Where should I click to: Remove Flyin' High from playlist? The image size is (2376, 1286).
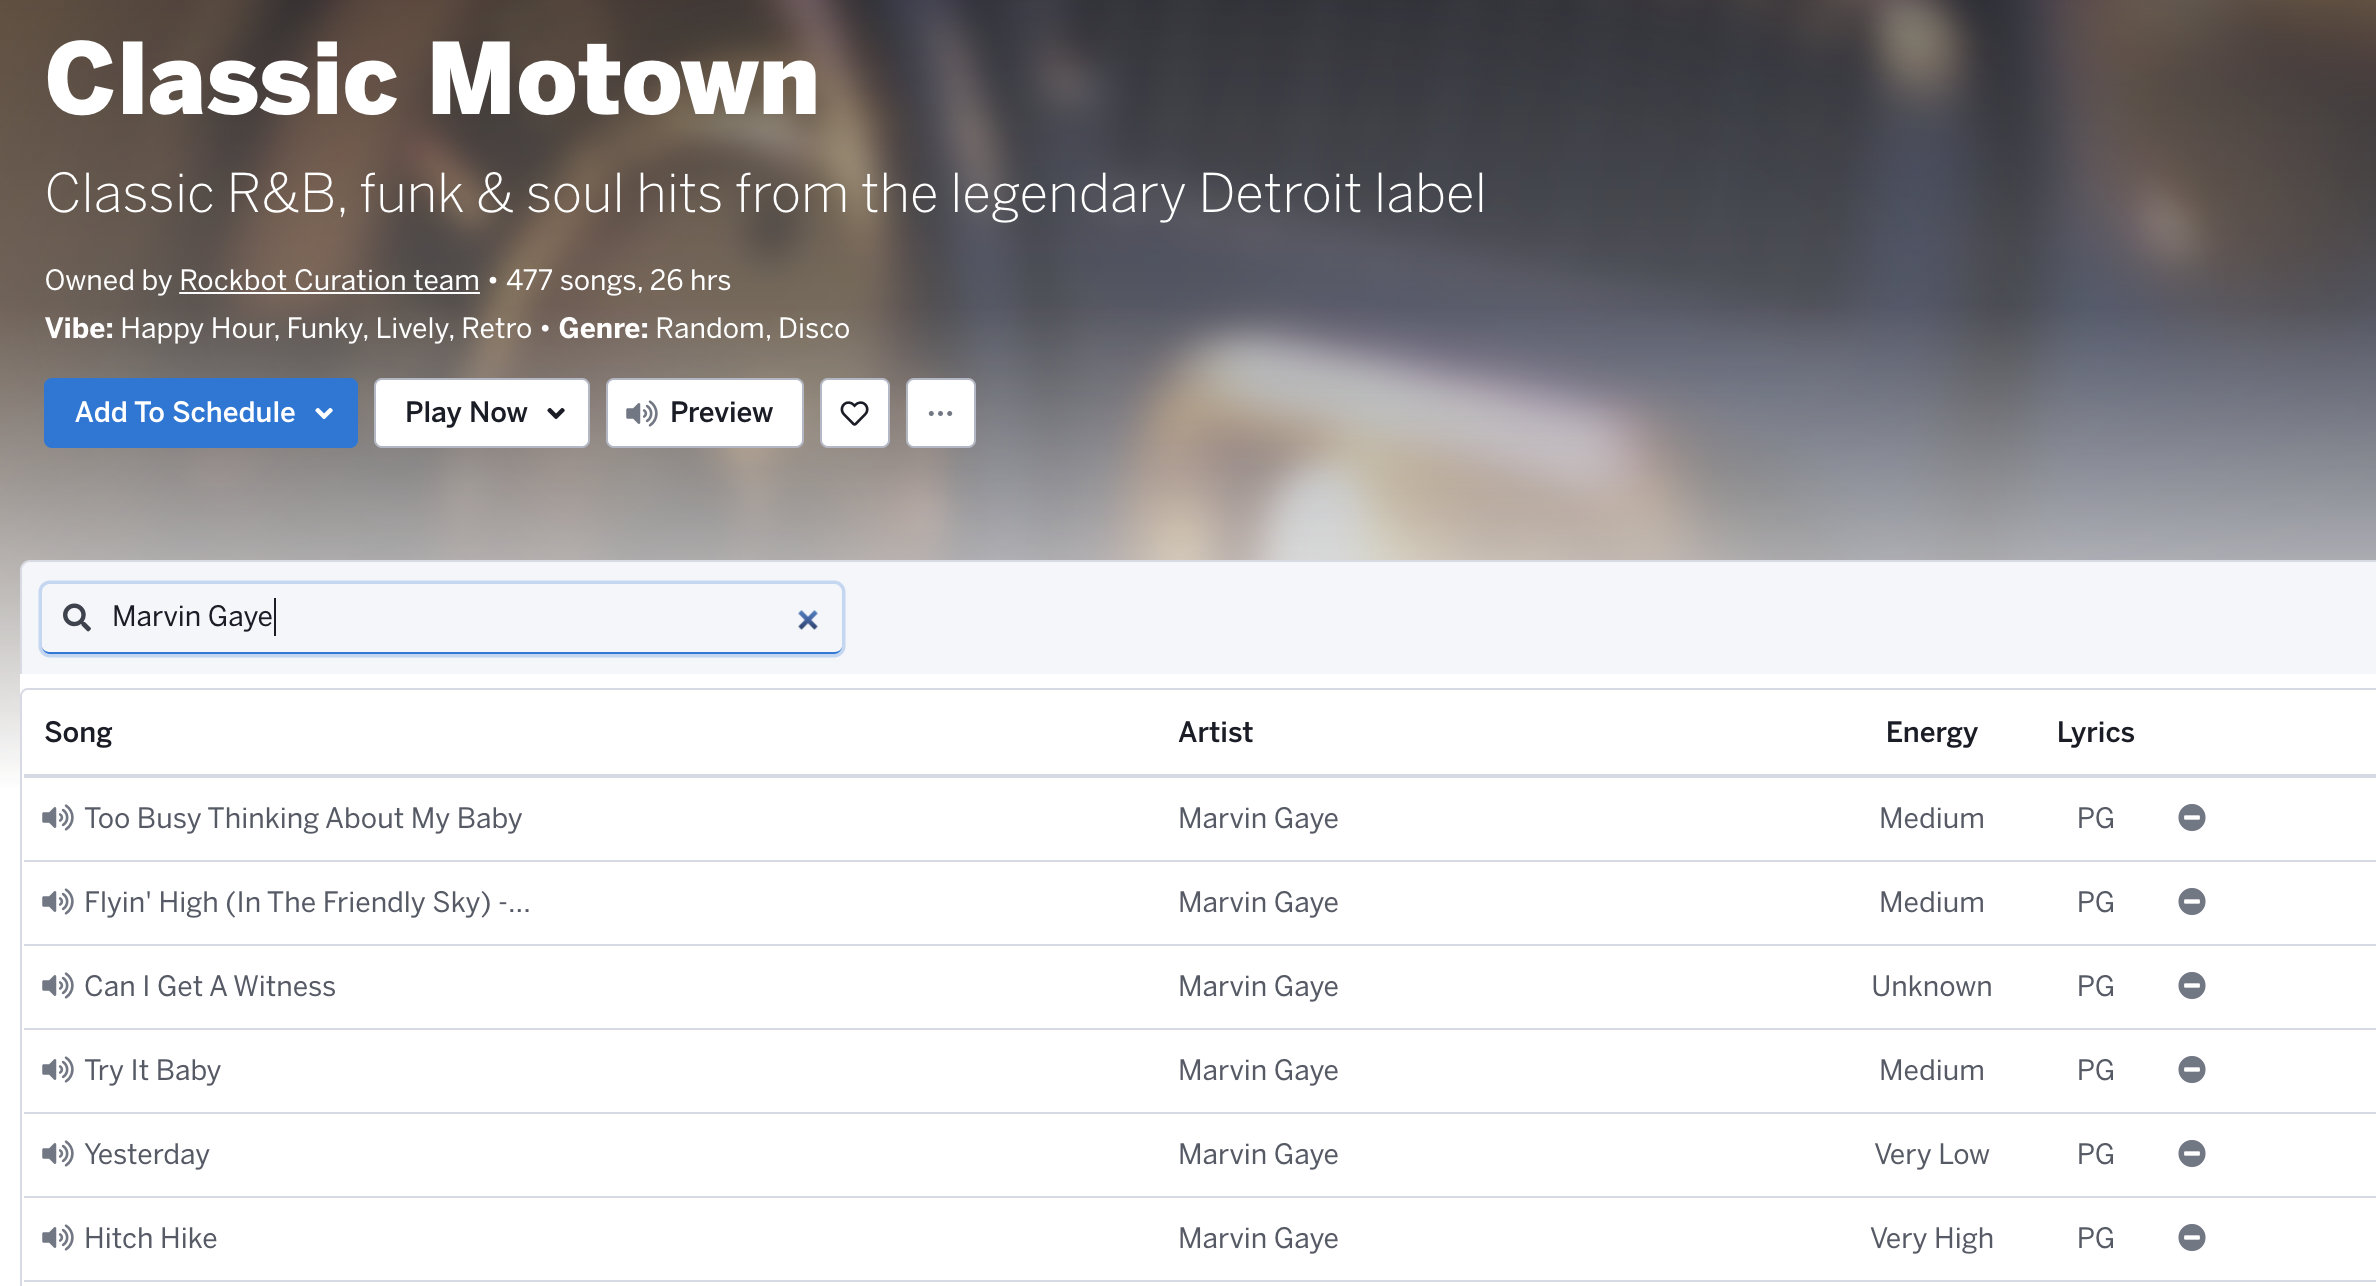point(2191,902)
